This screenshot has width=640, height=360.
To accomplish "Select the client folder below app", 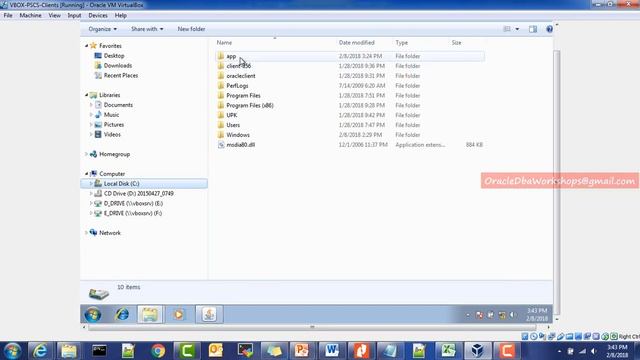I will (238, 66).
